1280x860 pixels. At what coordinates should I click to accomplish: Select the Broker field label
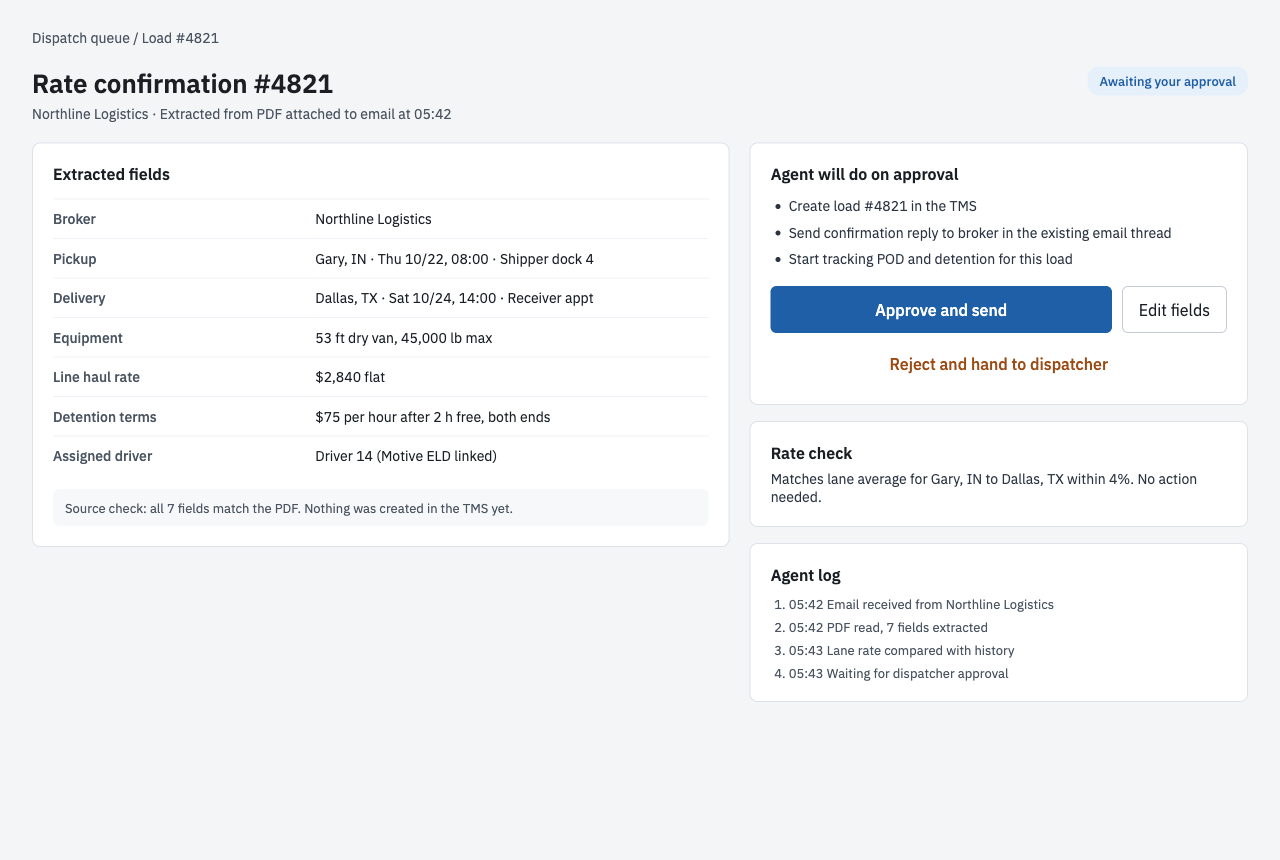74,219
